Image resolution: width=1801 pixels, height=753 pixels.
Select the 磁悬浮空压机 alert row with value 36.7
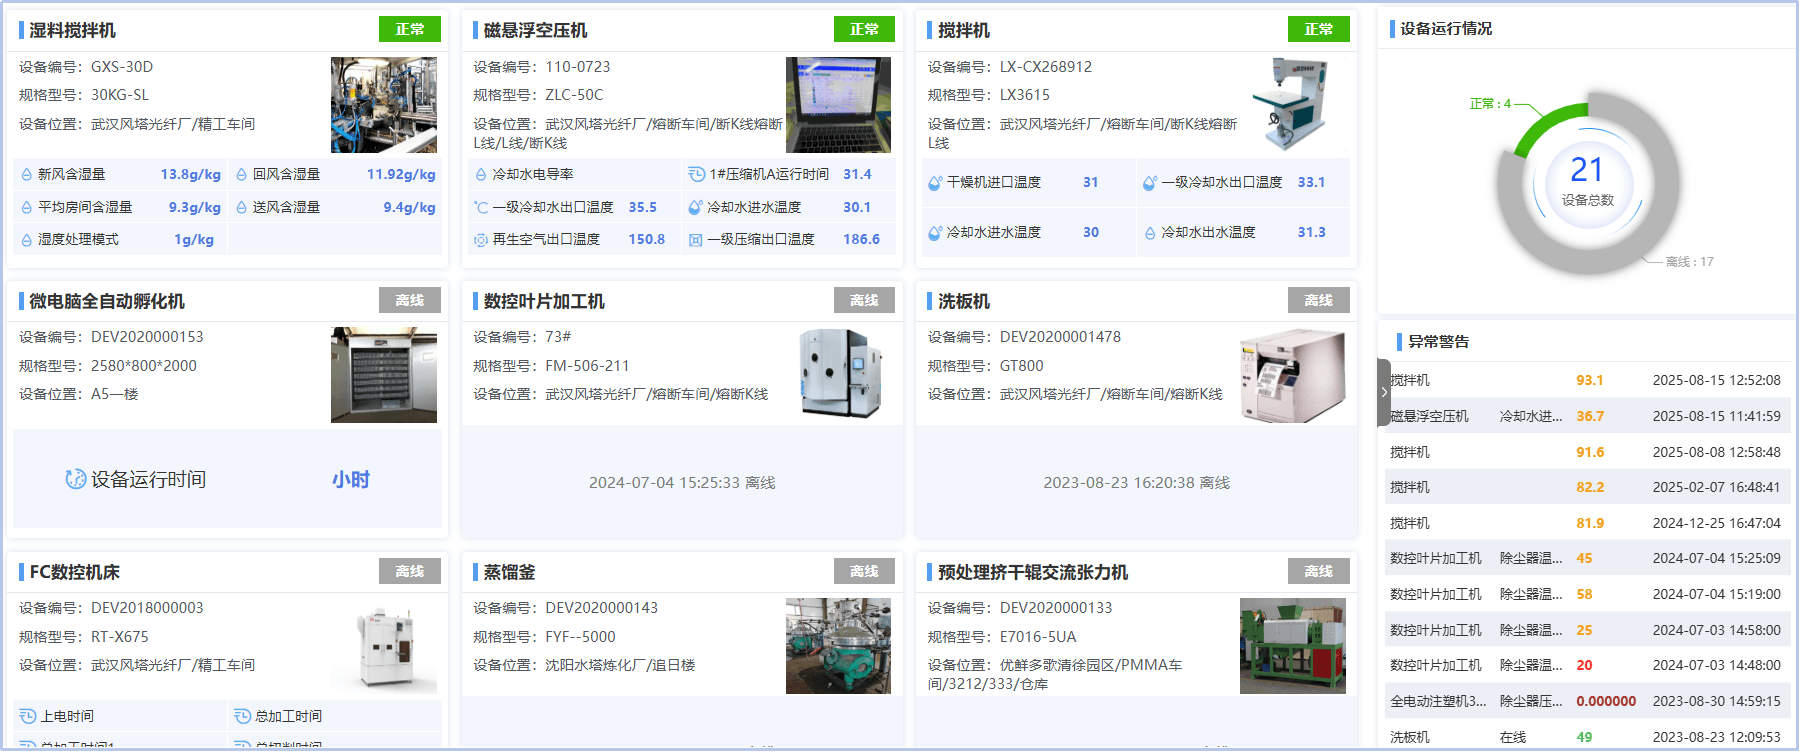[x=1587, y=416]
